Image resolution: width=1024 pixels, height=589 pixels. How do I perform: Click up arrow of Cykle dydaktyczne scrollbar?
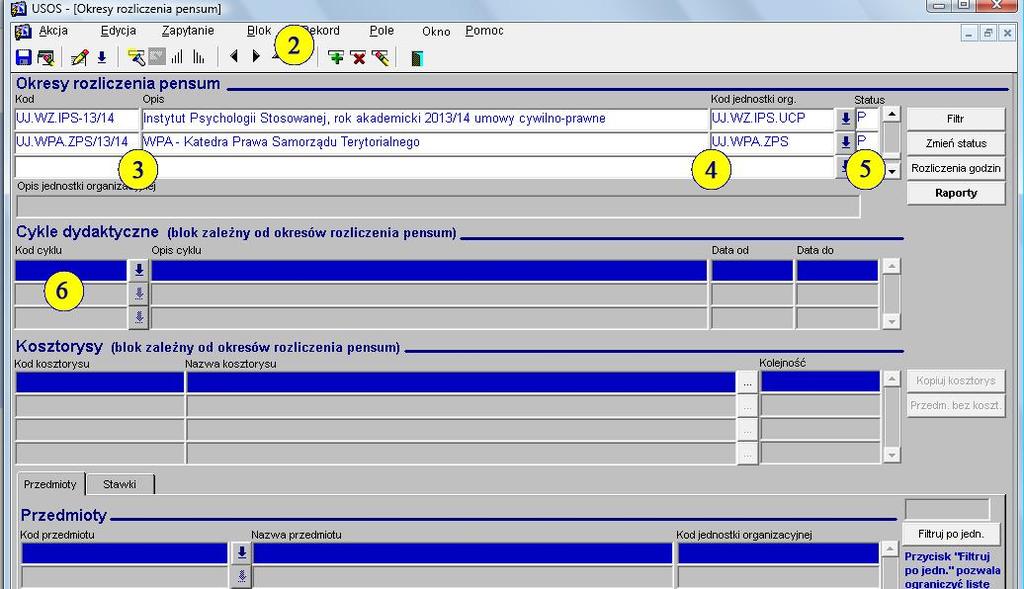891,266
